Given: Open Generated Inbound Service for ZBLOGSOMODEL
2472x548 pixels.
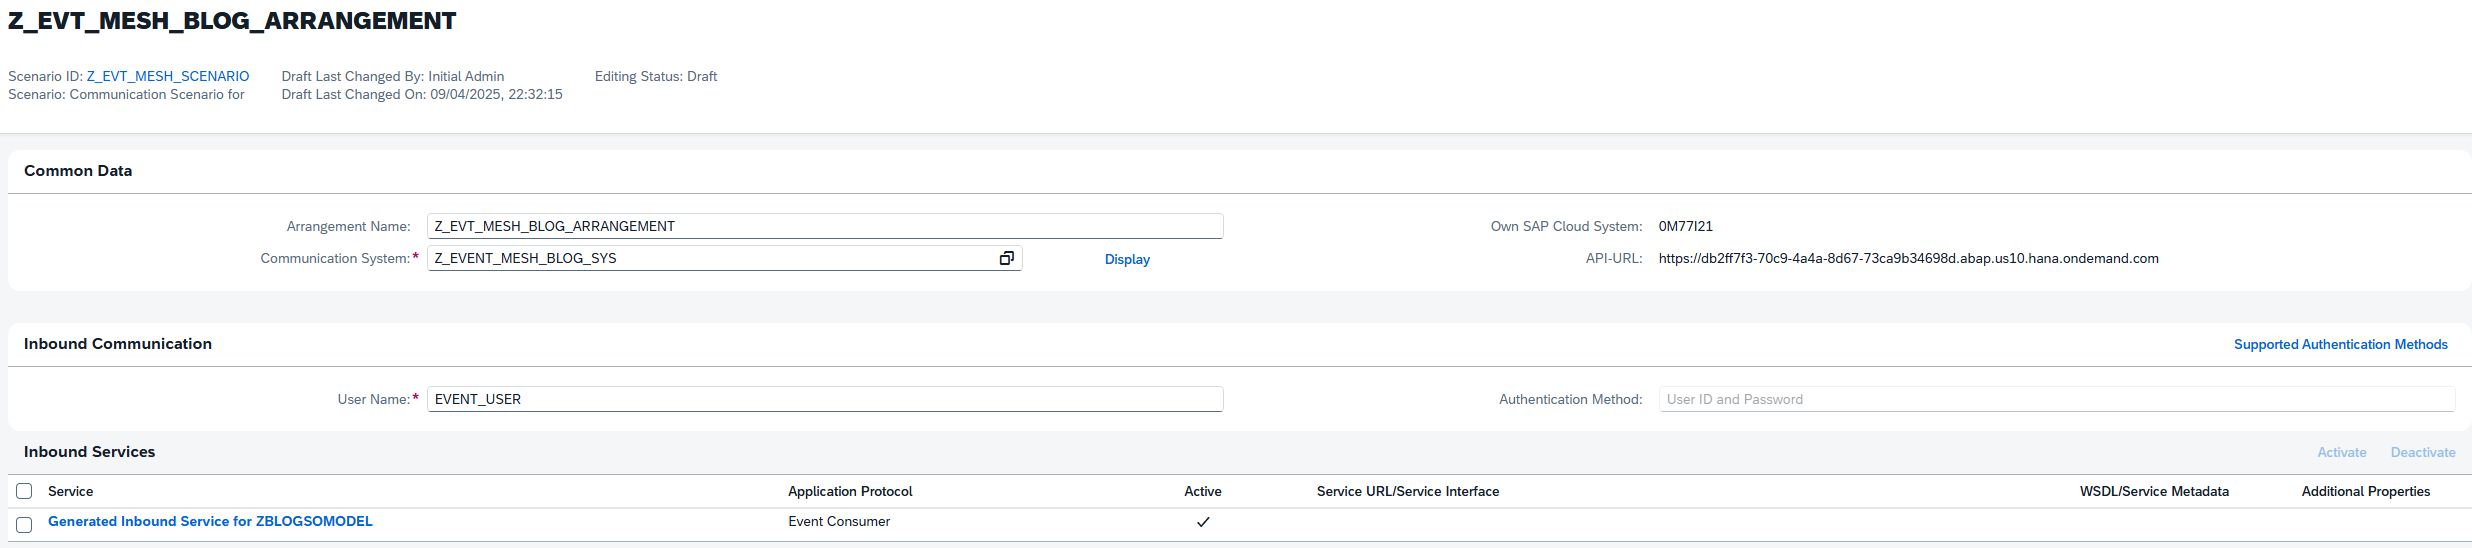Looking at the screenshot, I should (x=210, y=521).
